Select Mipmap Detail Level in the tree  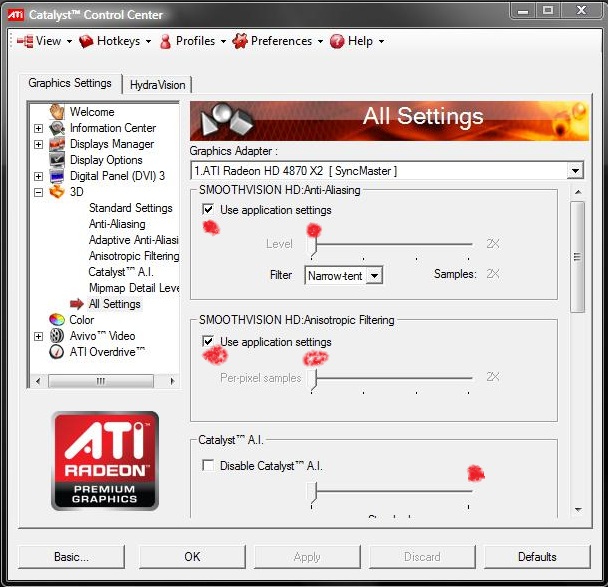pyautogui.click(x=134, y=288)
